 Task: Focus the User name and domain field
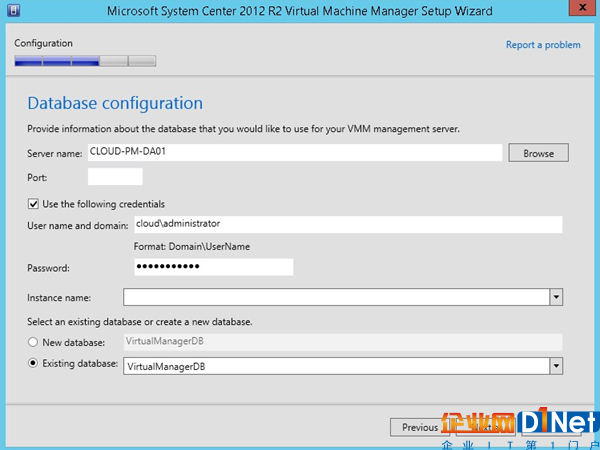(348, 224)
